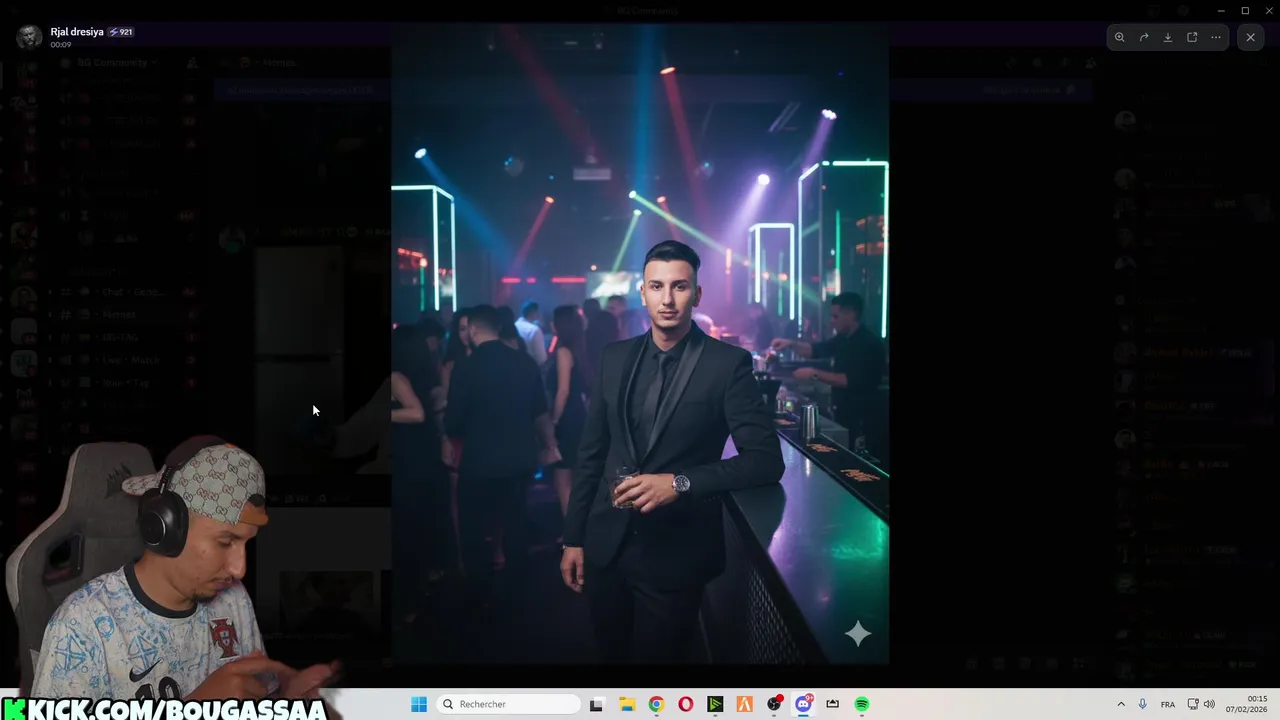Show hidden system tray icons
The width and height of the screenshot is (1280, 720).
pos(1121,704)
